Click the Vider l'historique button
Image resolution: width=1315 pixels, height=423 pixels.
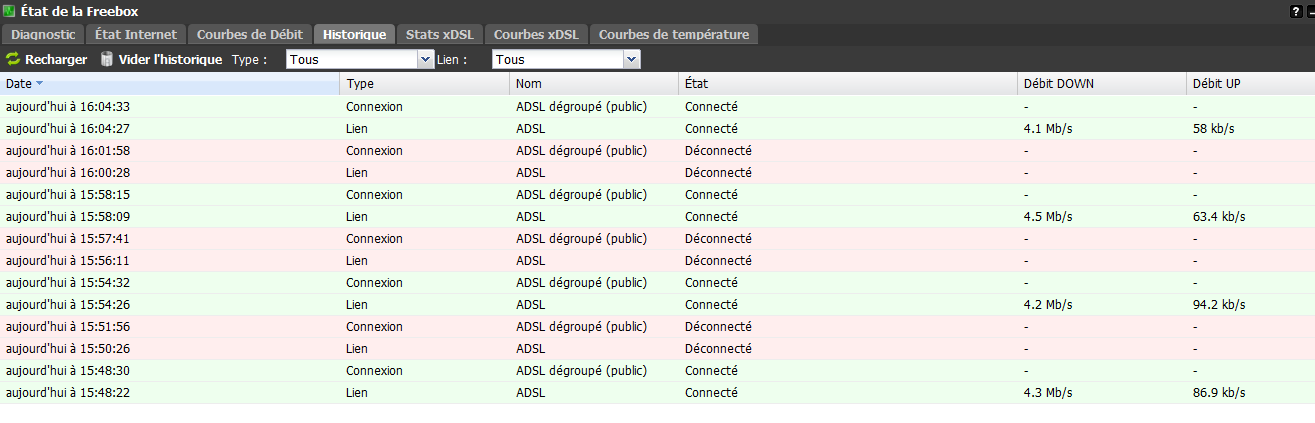click(162, 60)
